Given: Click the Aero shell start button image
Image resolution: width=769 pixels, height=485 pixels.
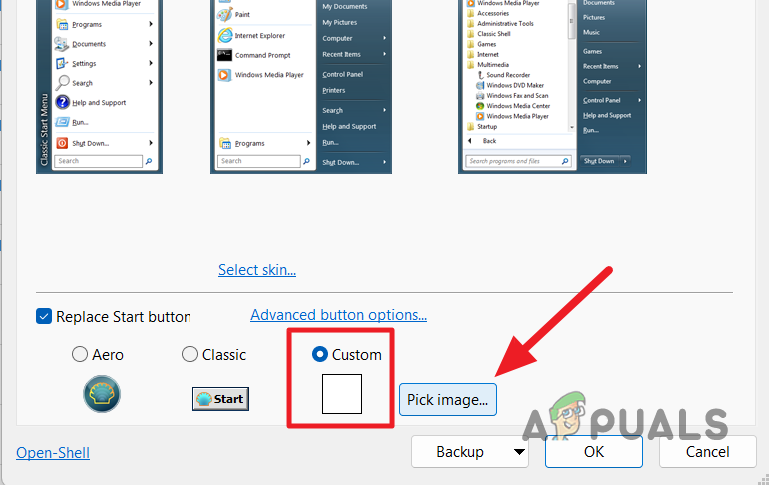Looking at the screenshot, I should [102, 394].
